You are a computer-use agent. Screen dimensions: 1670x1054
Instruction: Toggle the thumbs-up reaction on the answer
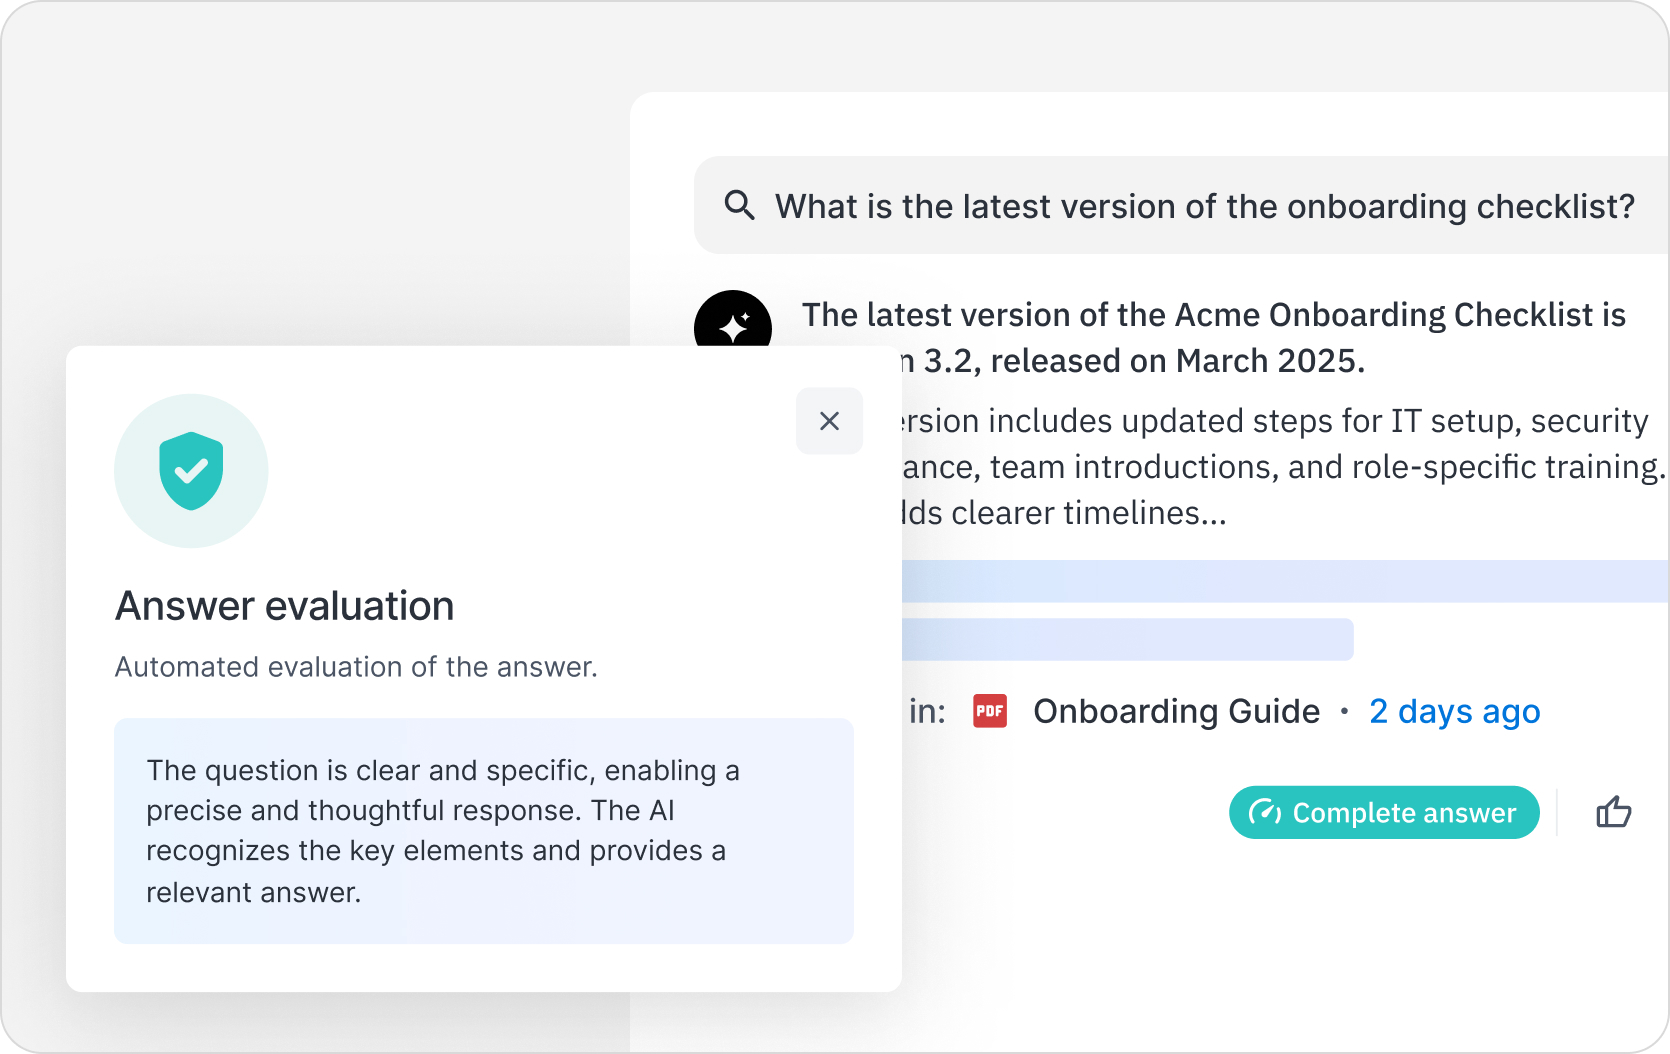[x=1614, y=812]
